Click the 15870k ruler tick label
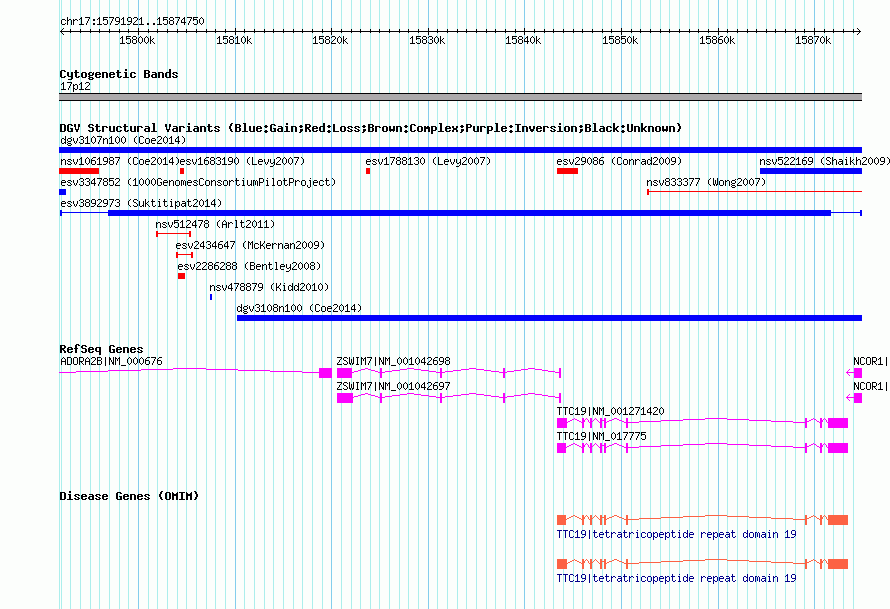The height and width of the screenshot is (609, 890). tap(813, 40)
